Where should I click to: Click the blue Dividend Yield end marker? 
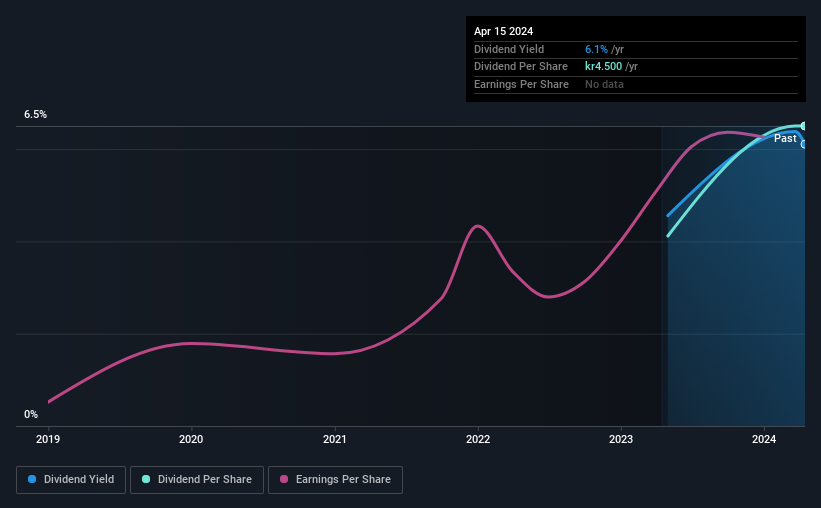(804, 144)
